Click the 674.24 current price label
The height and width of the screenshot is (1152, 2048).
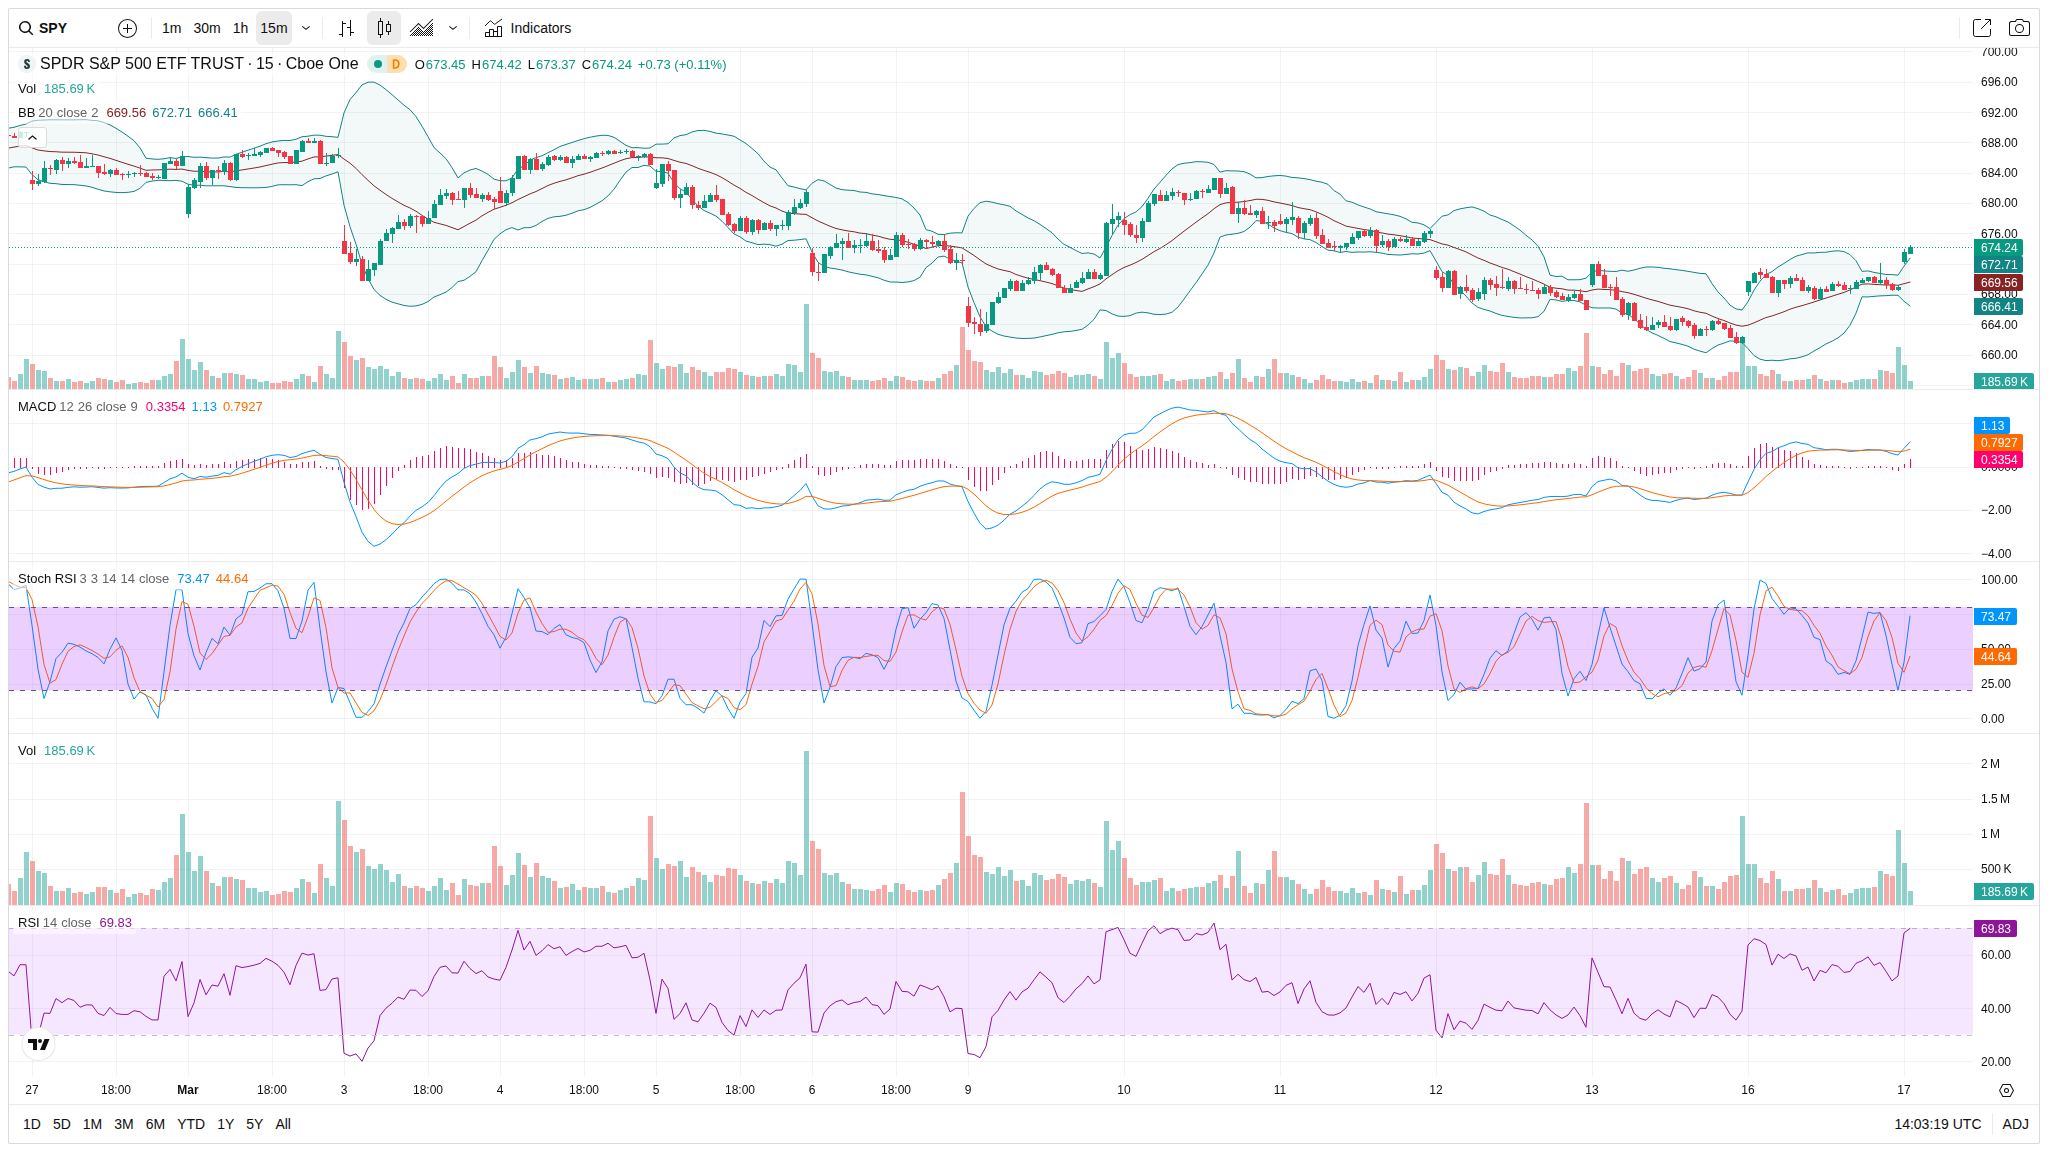click(1998, 248)
